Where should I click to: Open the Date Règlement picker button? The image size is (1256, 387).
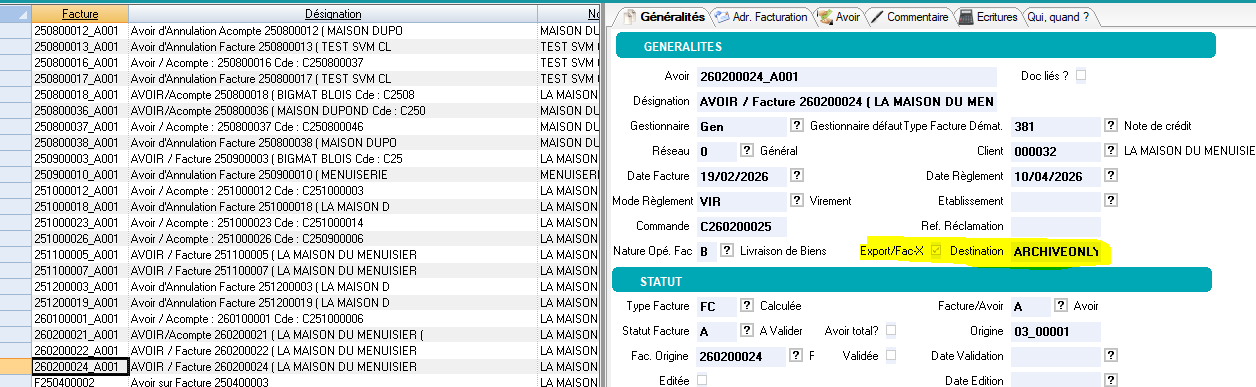1112,176
